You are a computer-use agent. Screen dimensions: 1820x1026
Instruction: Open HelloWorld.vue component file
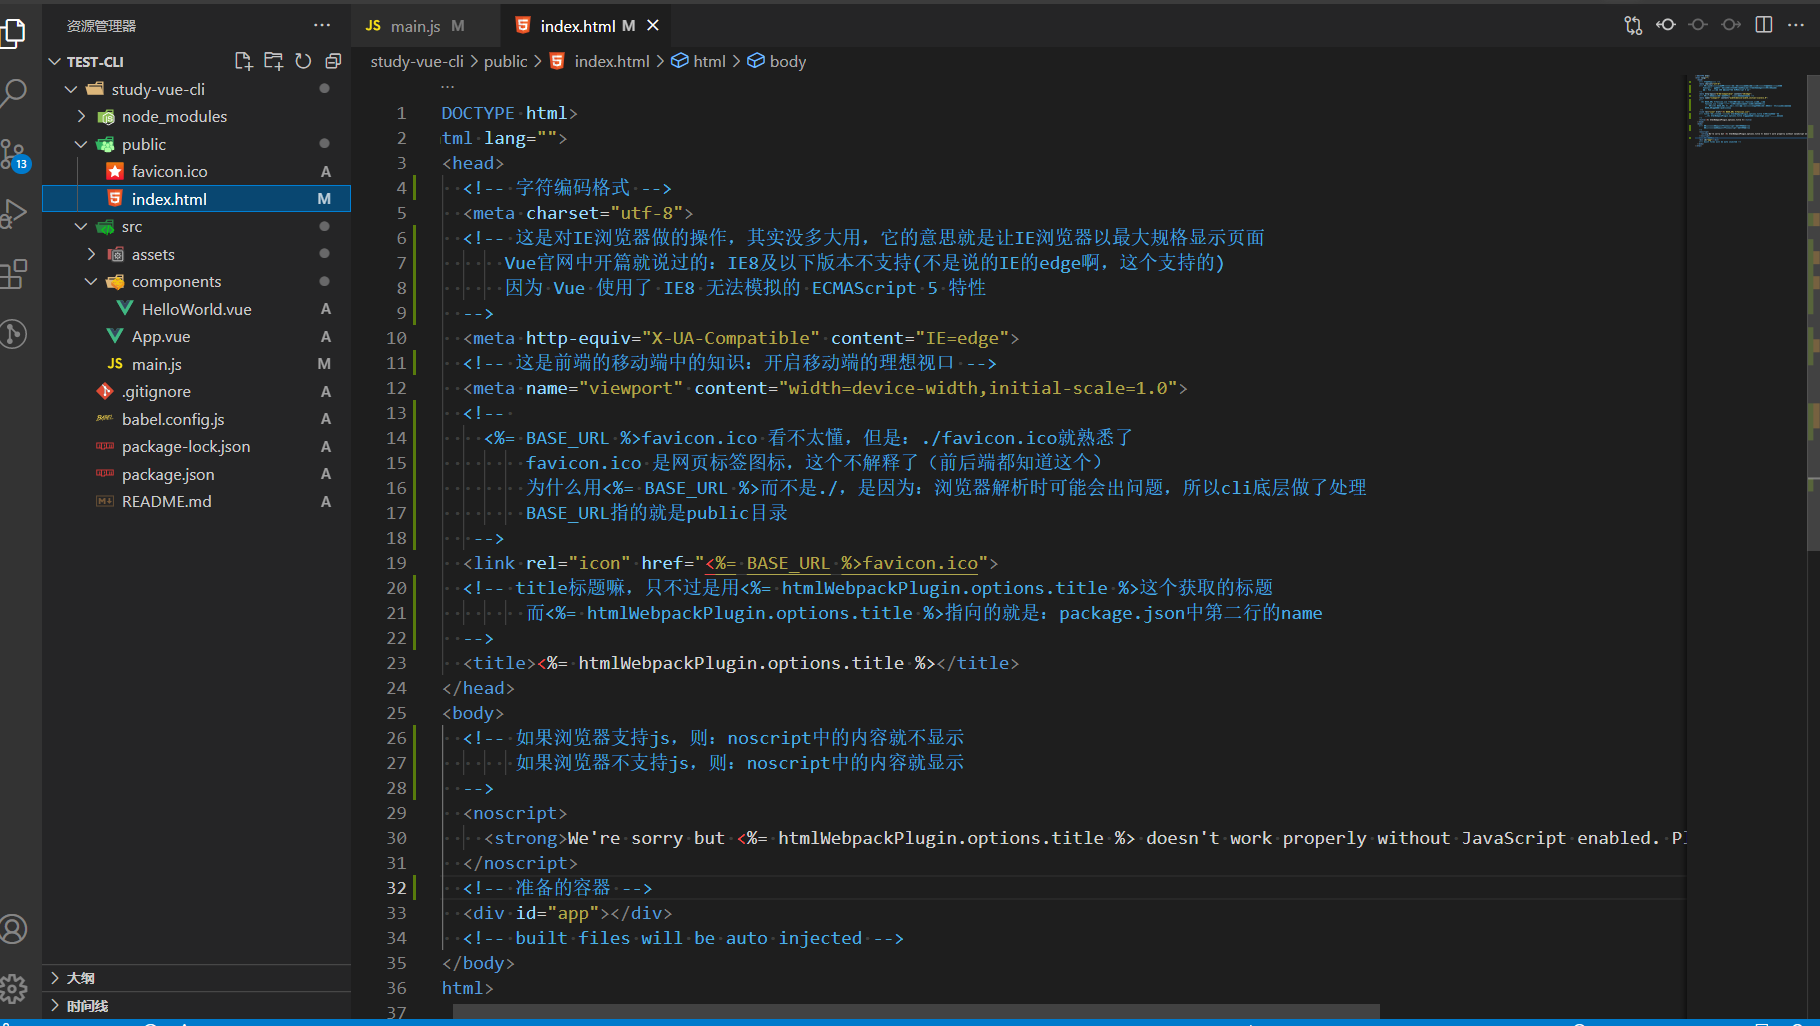pos(196,309)
